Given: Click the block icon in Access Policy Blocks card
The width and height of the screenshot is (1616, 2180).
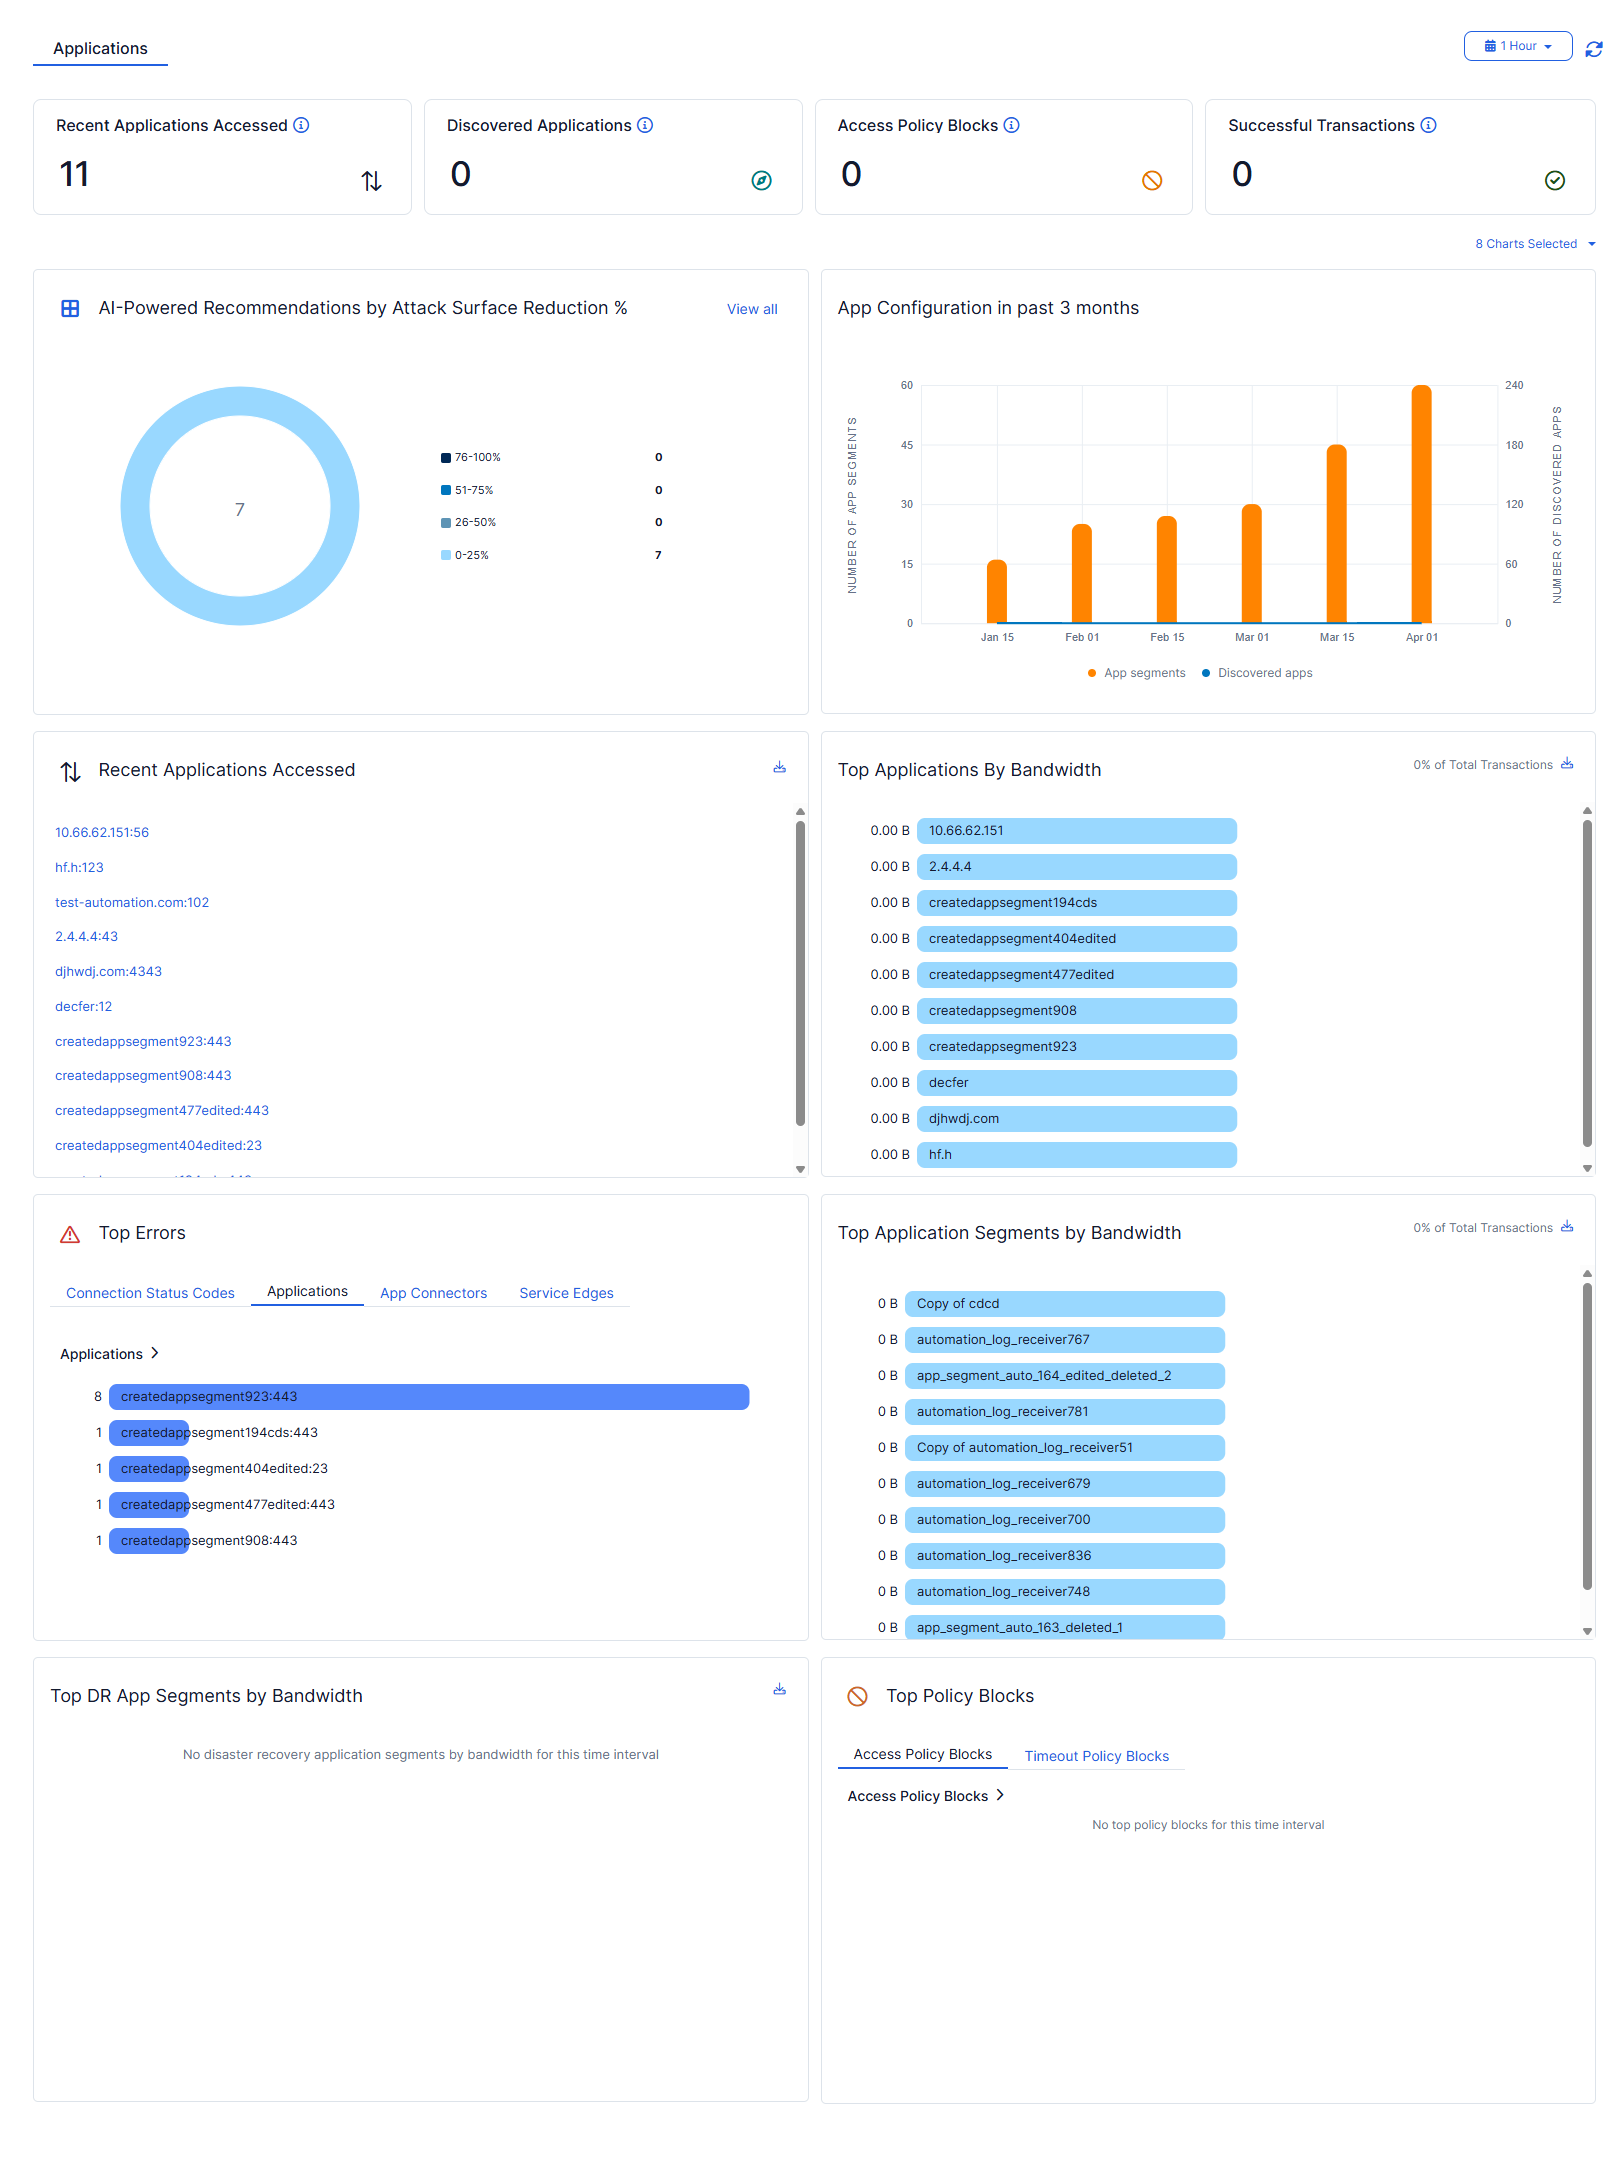Looking at the screenshot, I should click(x=1152, y=181).
